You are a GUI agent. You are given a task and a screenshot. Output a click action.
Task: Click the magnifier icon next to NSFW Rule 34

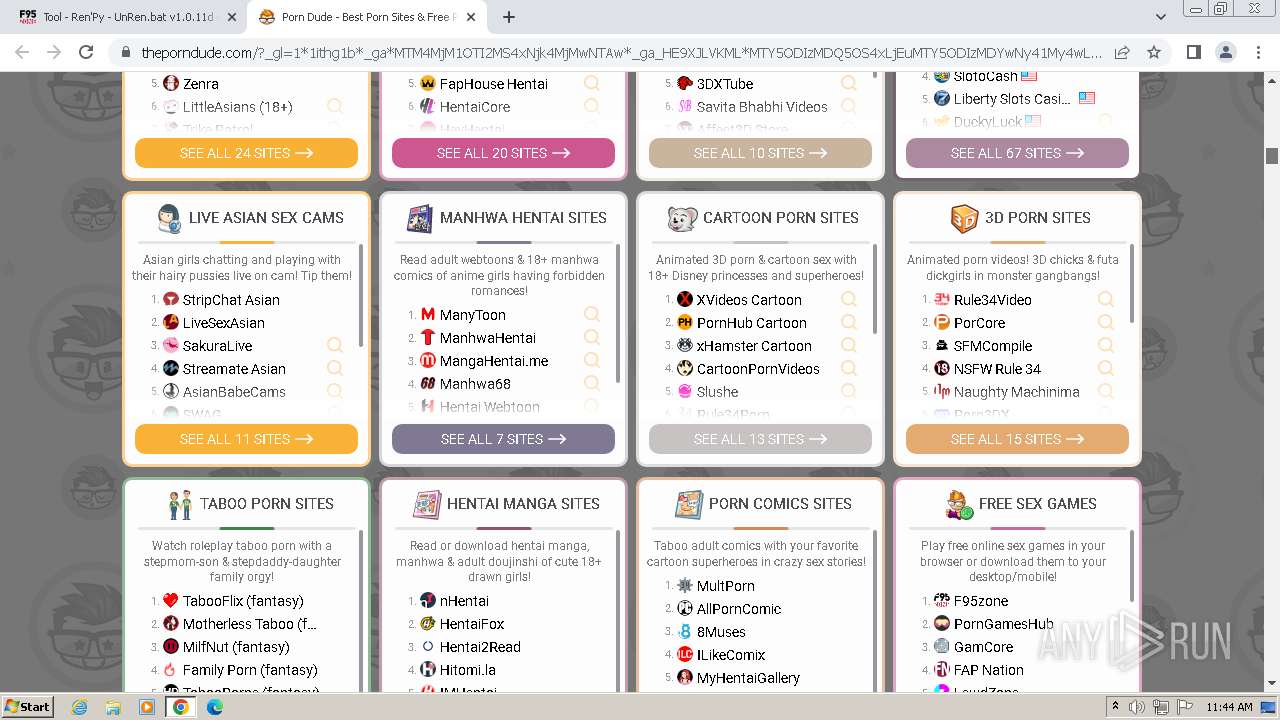(1106, 368)
